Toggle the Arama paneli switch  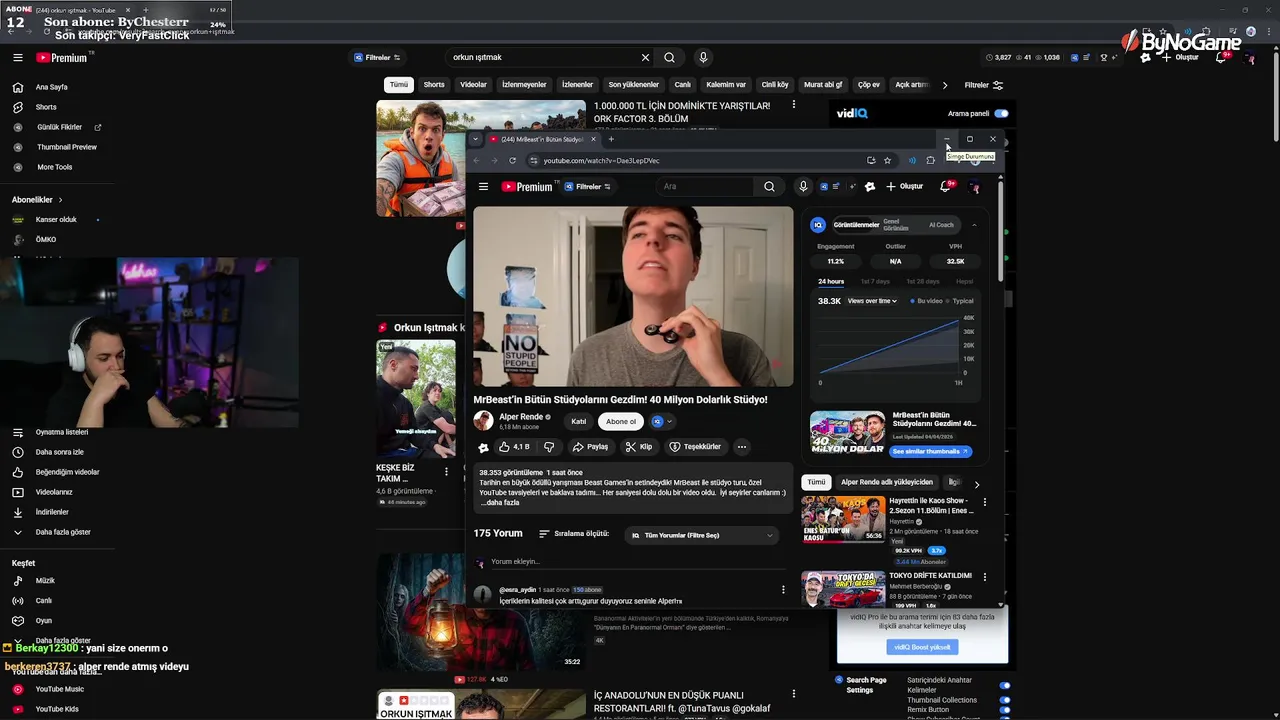(1001, 113)
